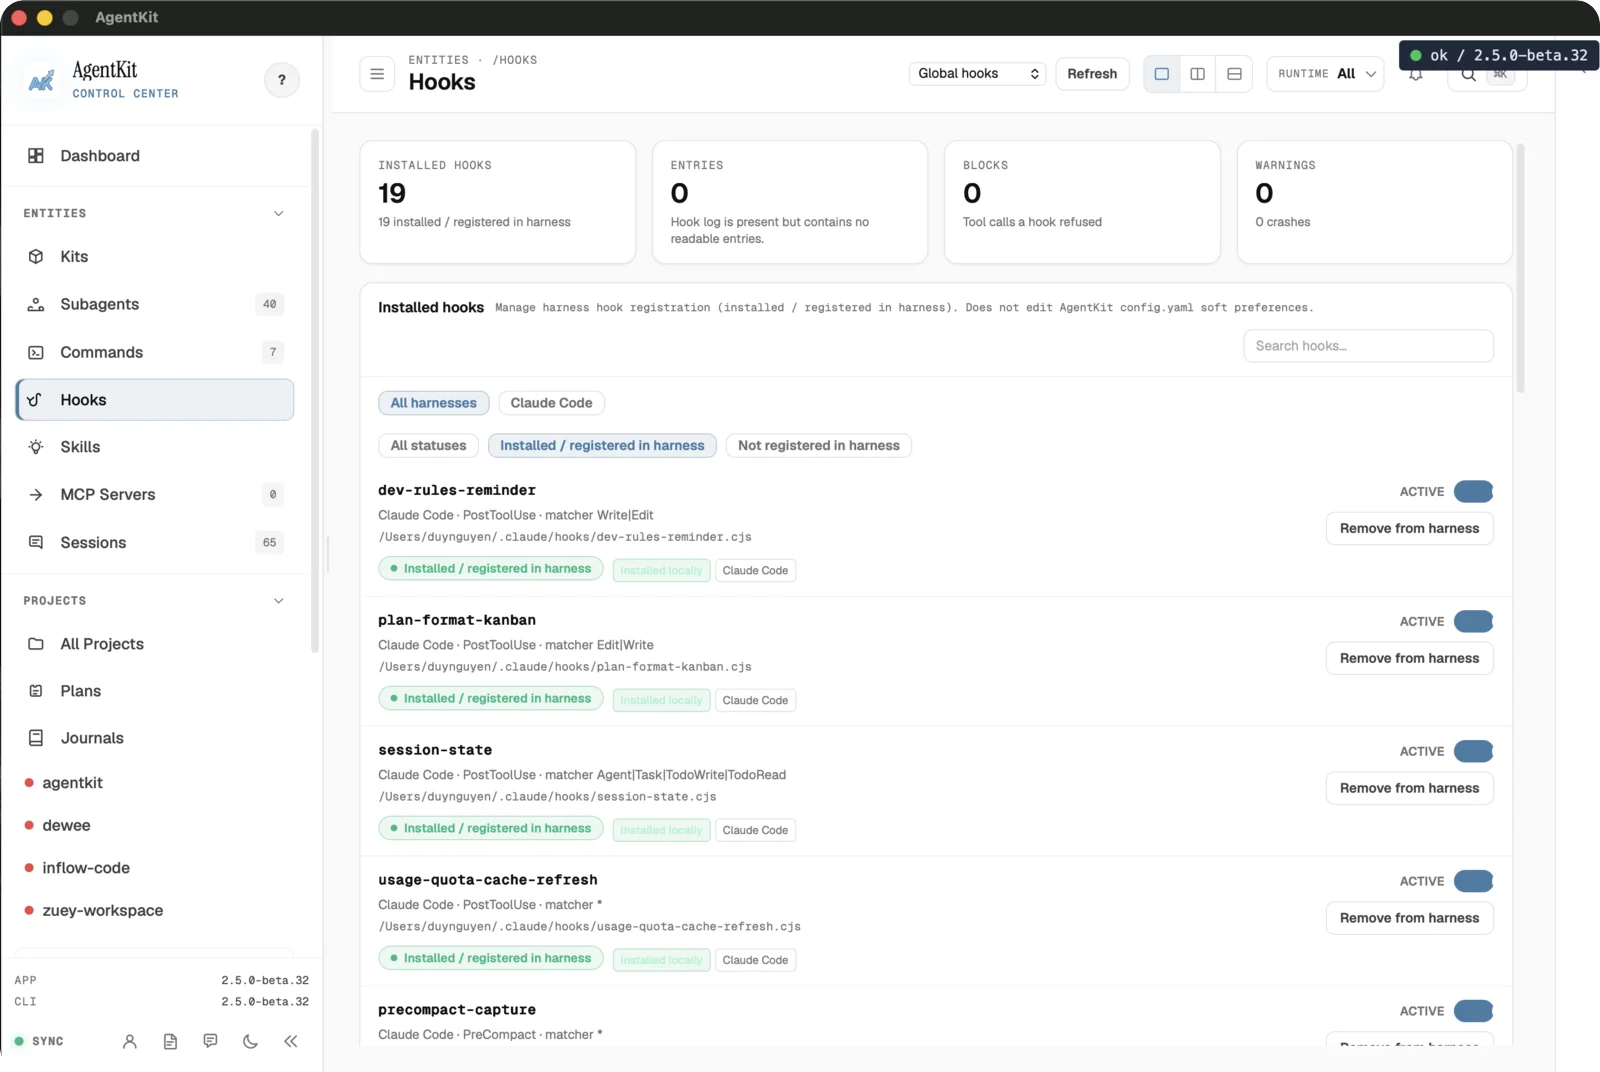The height and width of the screenshot is (1072, 1600).
Task: Open Sessions in the sidebar
Action: (155, 543)
